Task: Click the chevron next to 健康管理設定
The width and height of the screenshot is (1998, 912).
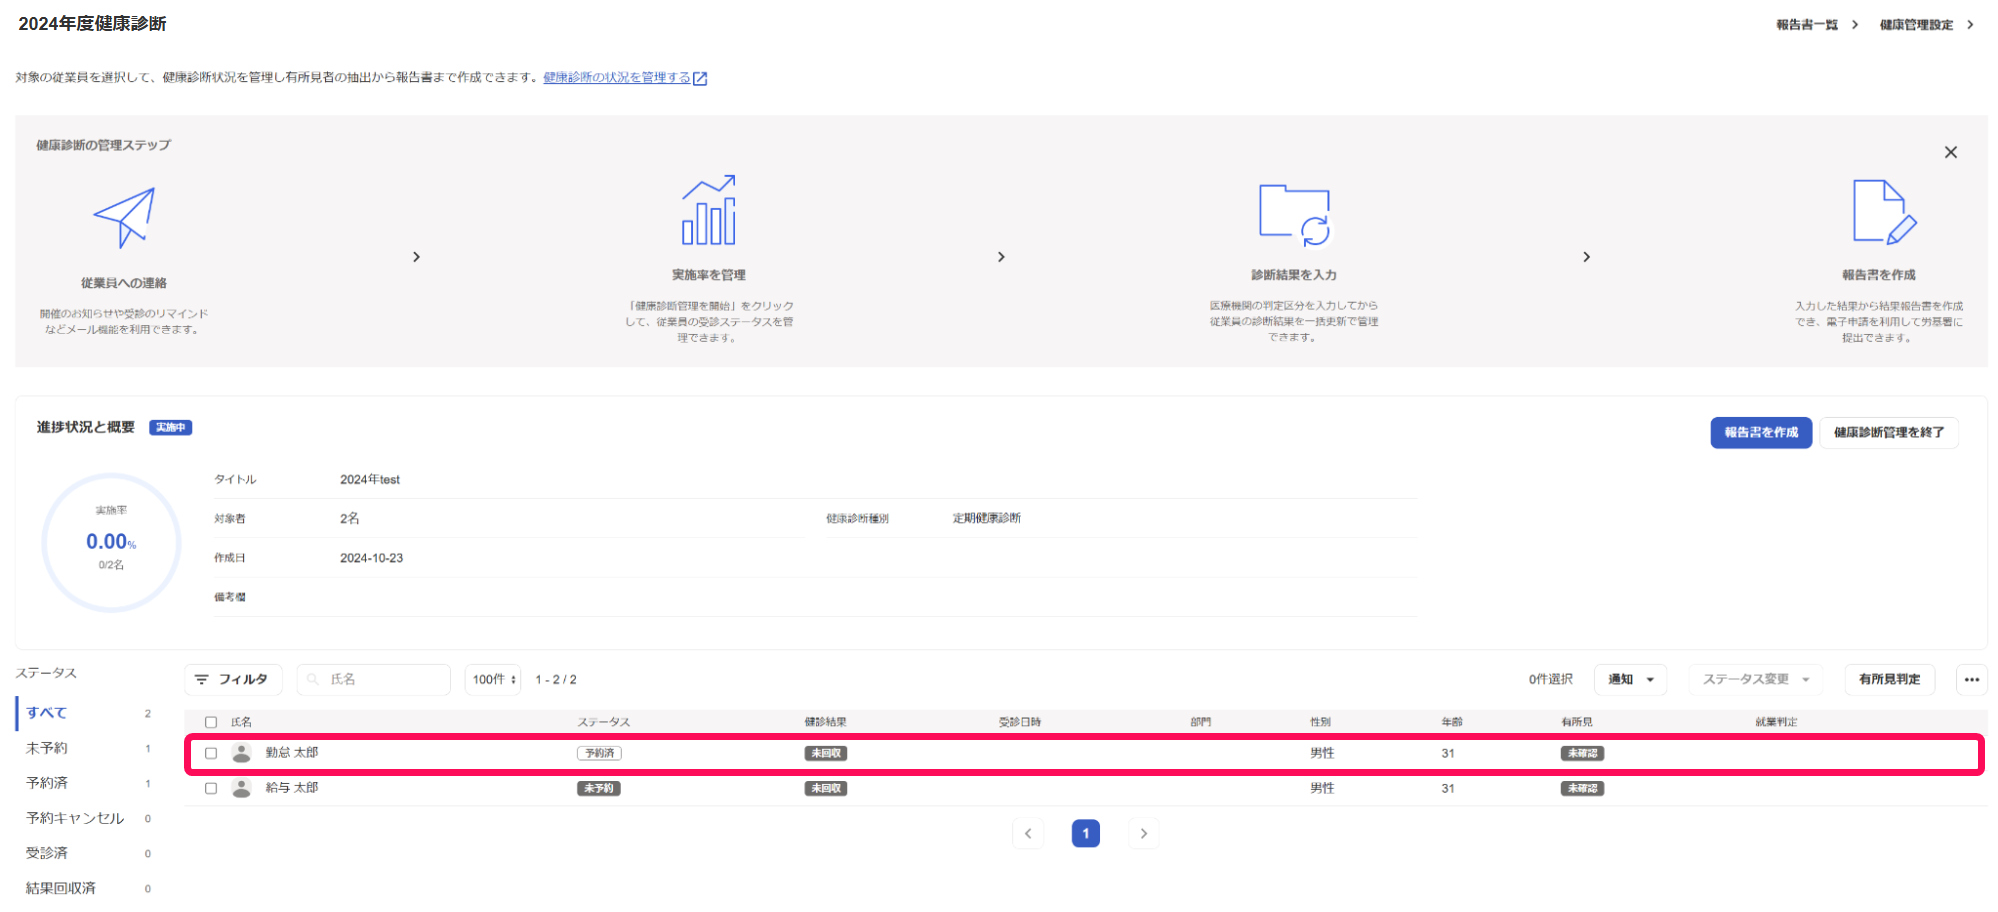Action: [1970, 25]
